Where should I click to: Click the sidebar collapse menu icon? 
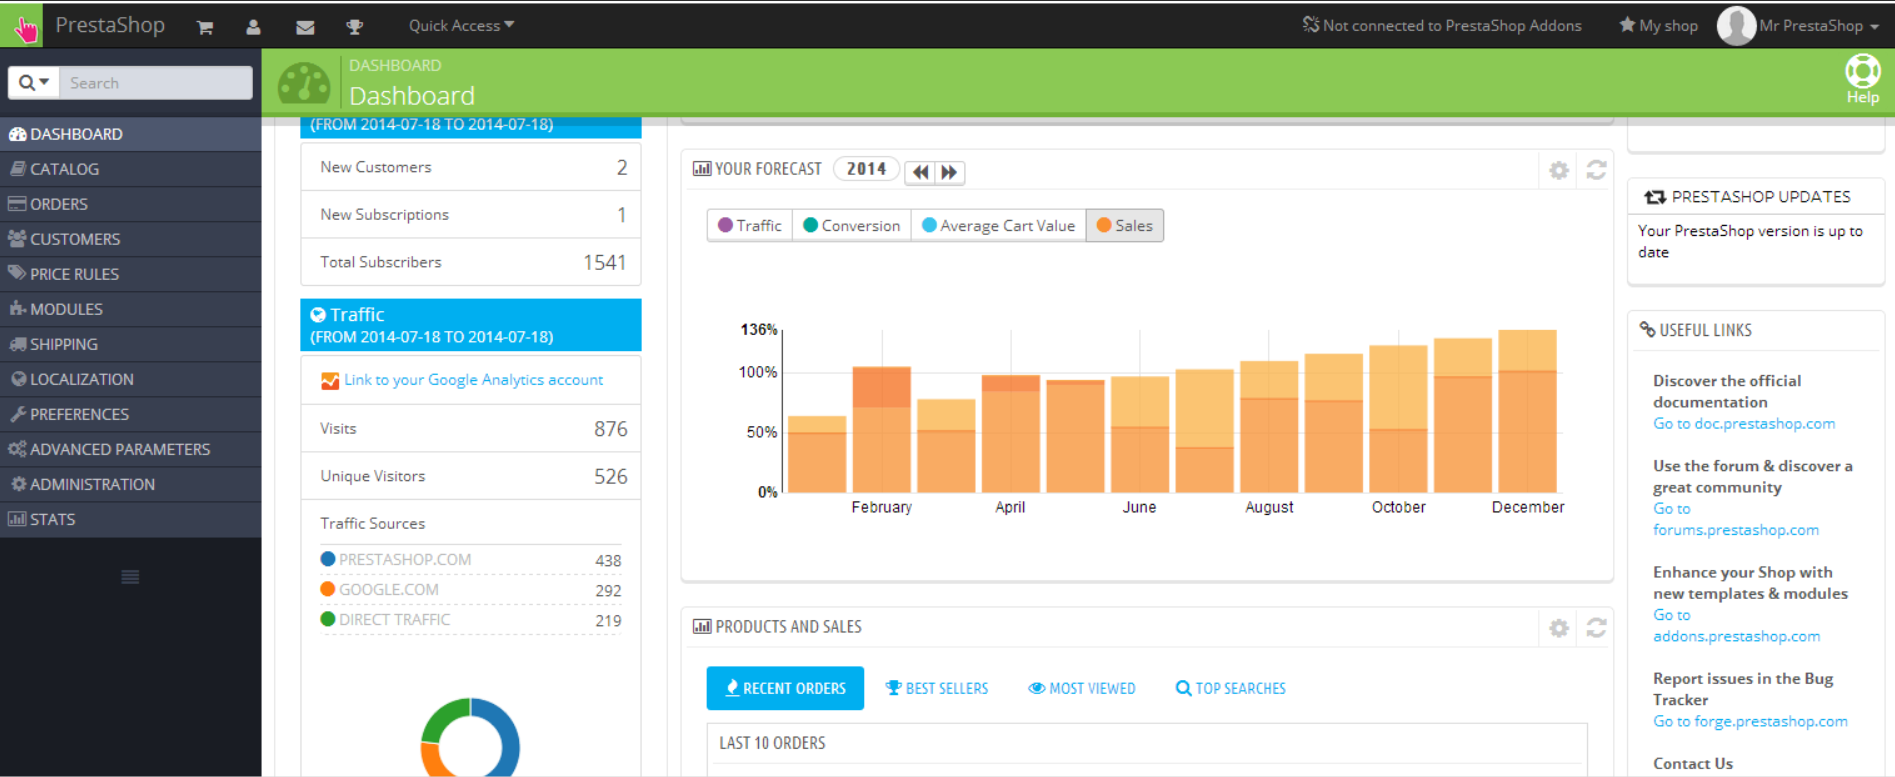[130, 577]
